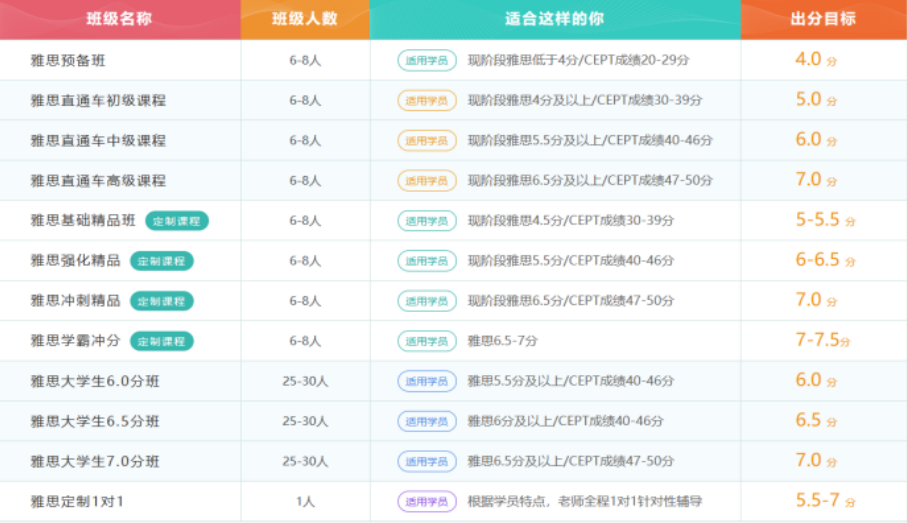The width and height of the screenshot is (907, 523).
Task: Click 适用学员 tag in 雅思大学生7.0分班 row
Action: click(427, 461)
